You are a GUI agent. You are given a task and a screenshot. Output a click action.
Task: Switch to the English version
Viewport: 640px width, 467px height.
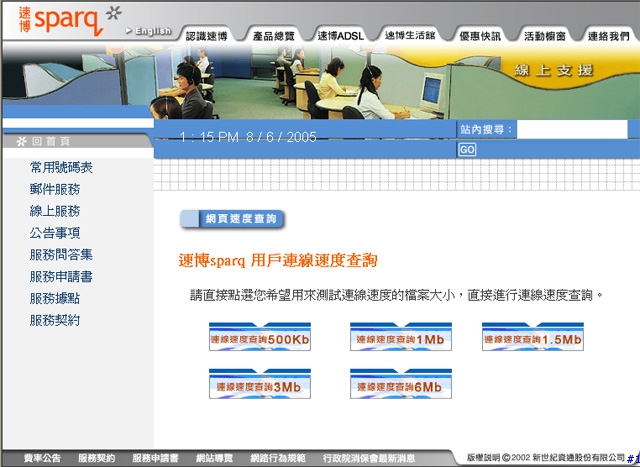coord(149,31)
